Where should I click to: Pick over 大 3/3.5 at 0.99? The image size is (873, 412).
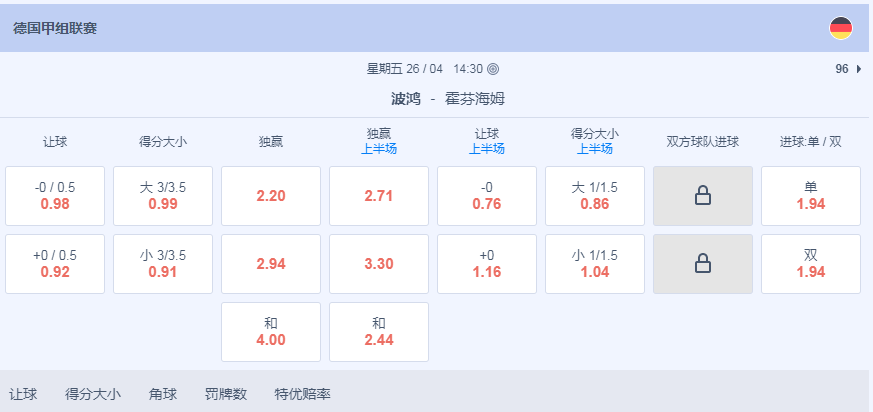click(163, 196)
